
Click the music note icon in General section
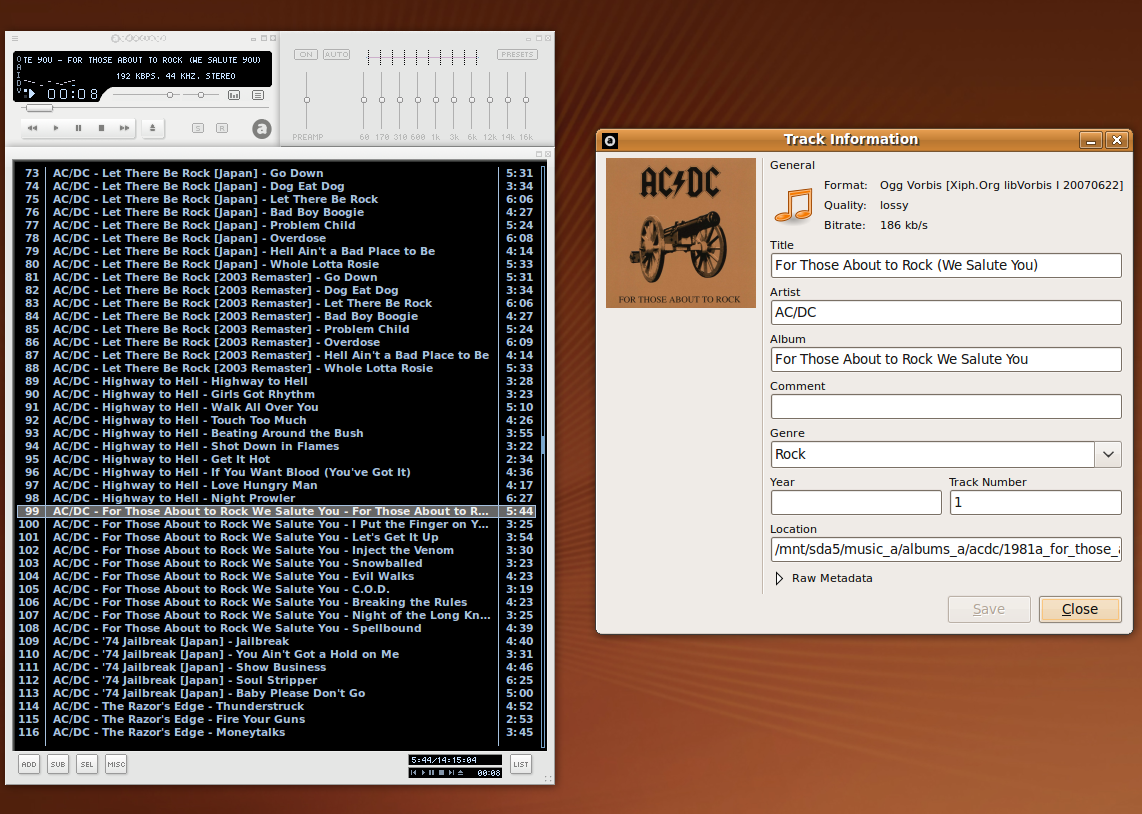[793, 205]
